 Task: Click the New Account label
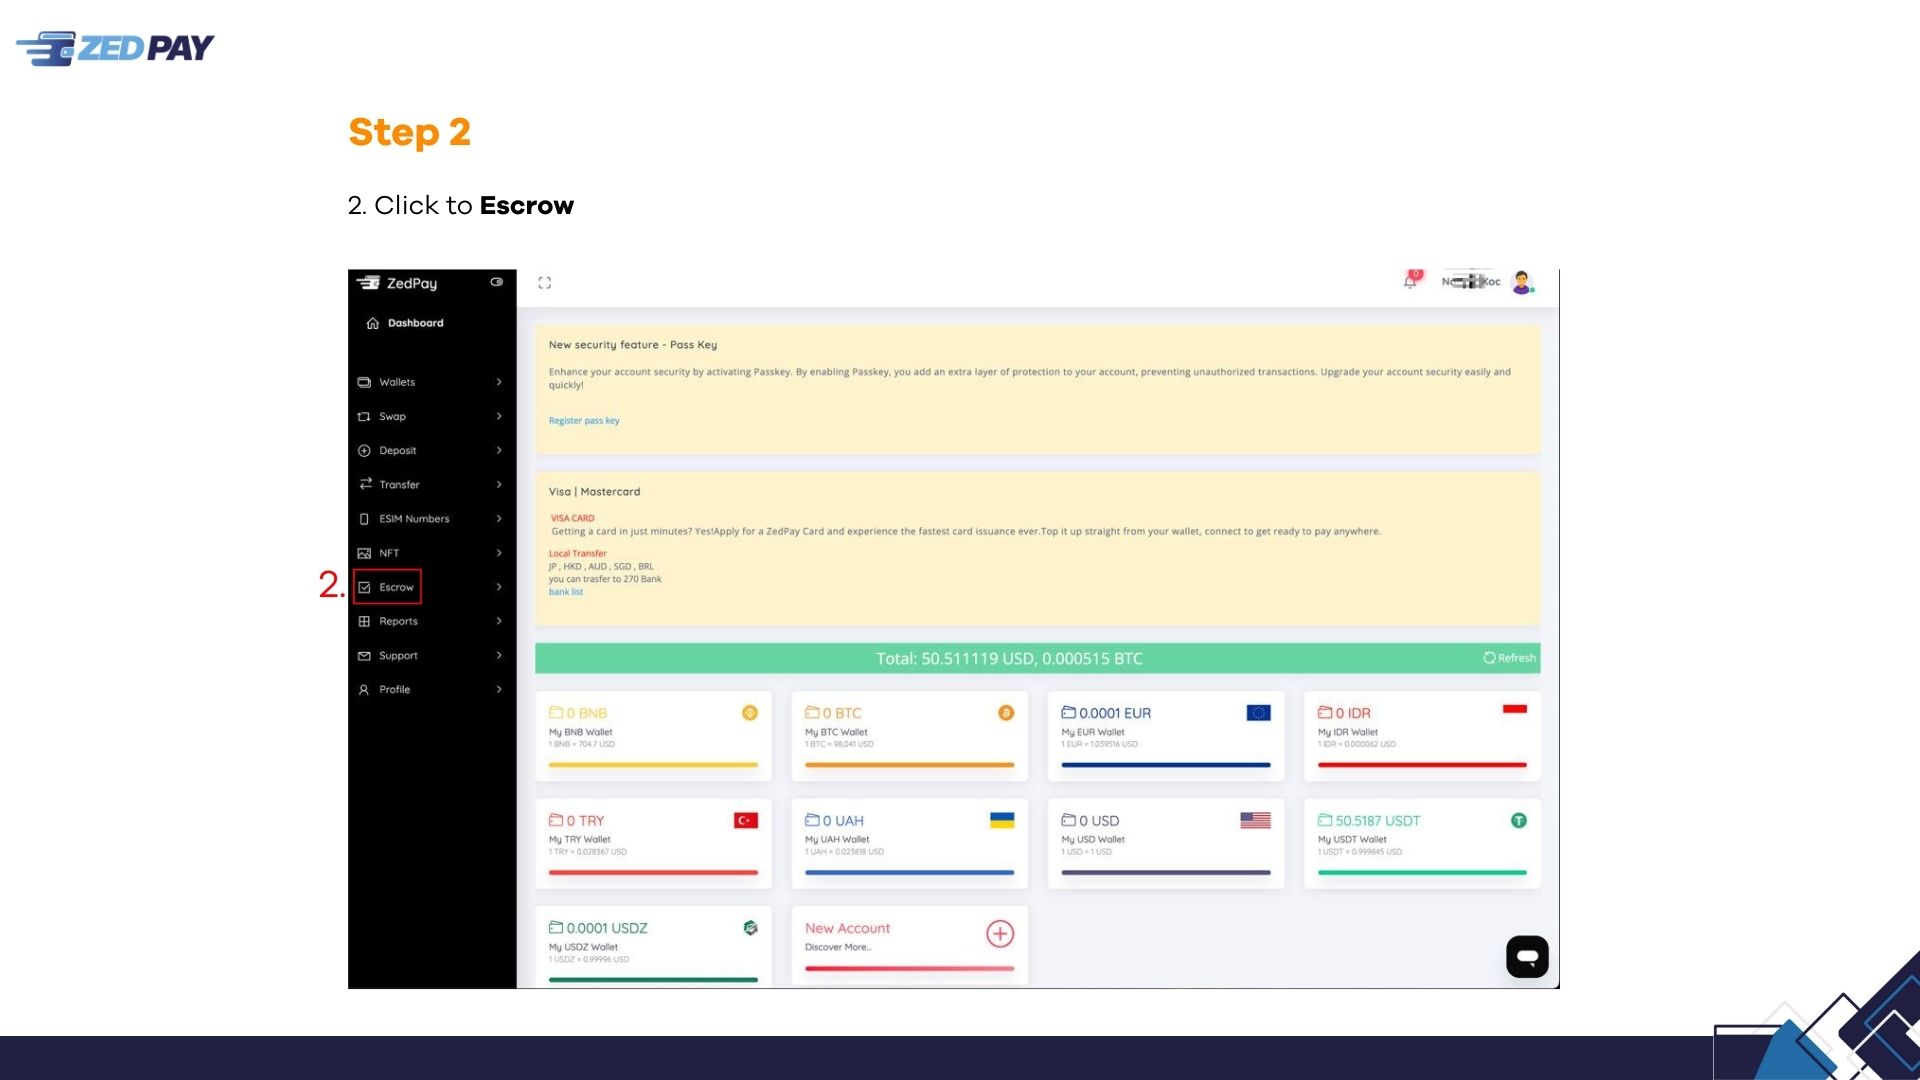(x=847, y=928)
